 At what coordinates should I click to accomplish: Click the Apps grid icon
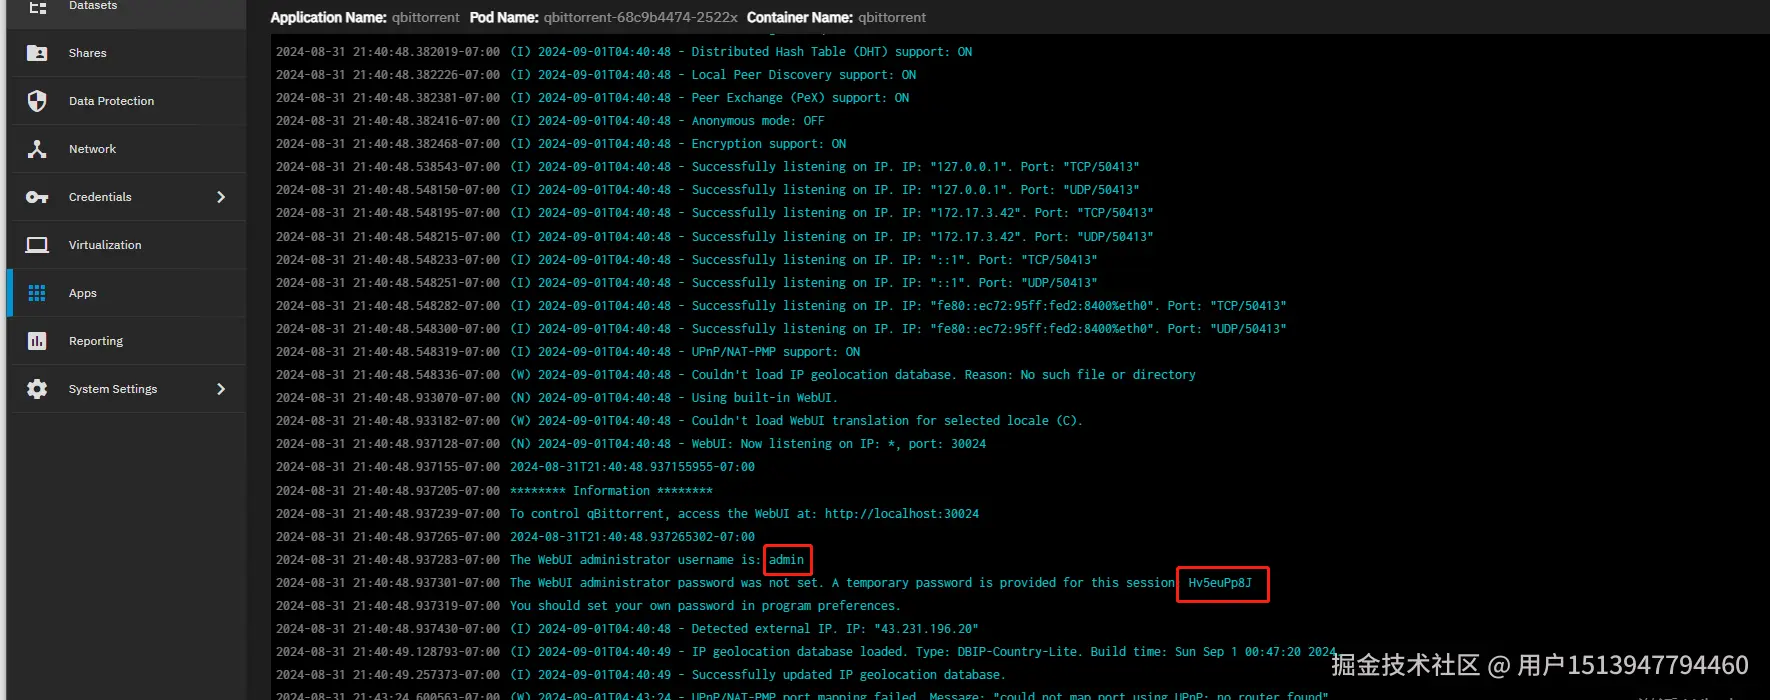tap(37, 293)
